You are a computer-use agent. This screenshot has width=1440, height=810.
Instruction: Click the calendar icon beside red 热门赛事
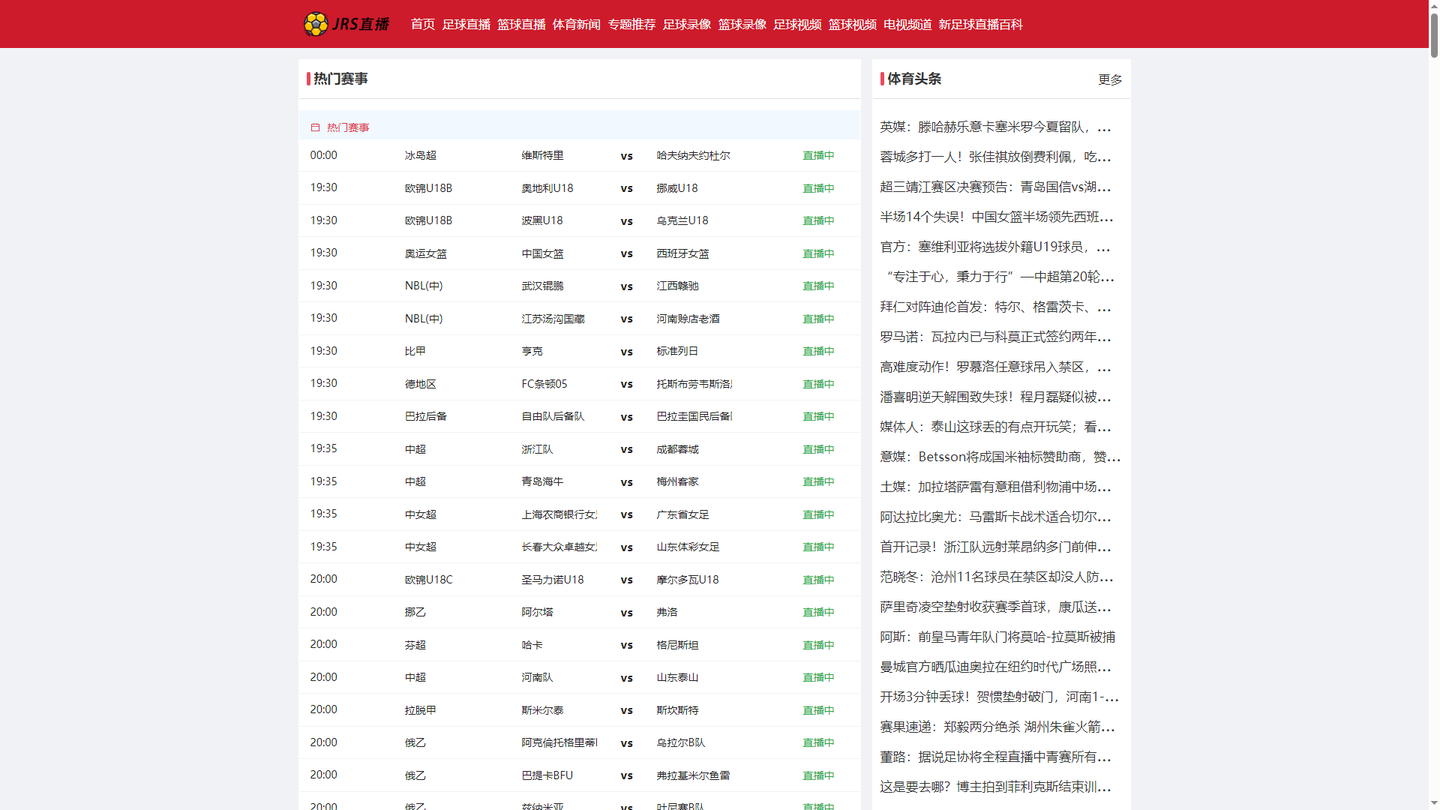315,128
